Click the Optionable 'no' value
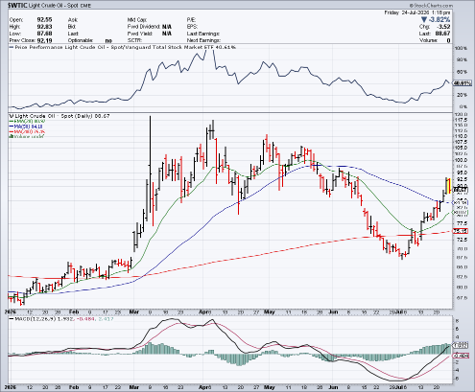The width and height of the screenshot is (475, 392). (x=108, y=41)
